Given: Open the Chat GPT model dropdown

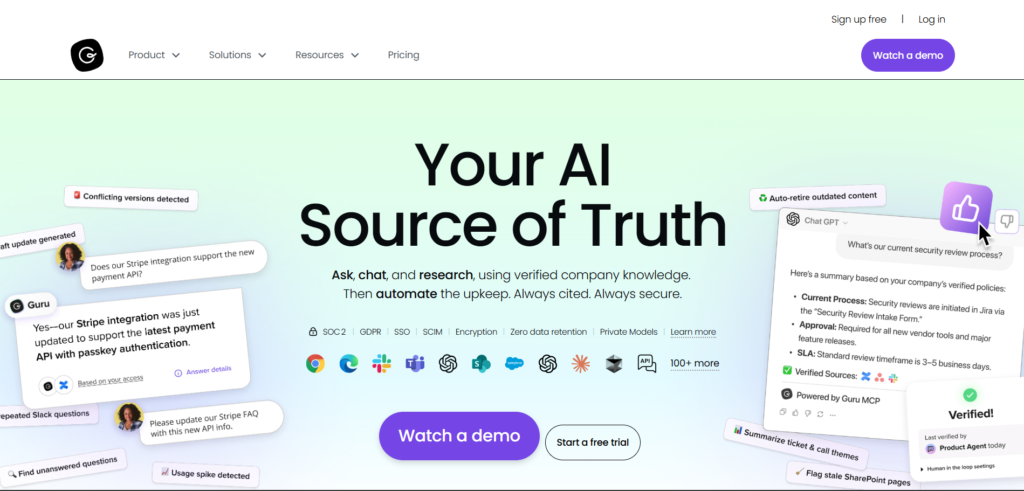Looking at the screenshot, I should tap(826, 221).
